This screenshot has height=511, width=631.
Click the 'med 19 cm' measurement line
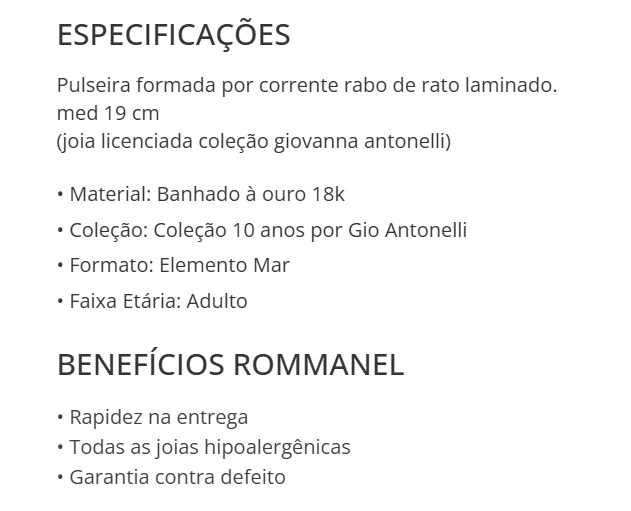[x=108, y=113]
